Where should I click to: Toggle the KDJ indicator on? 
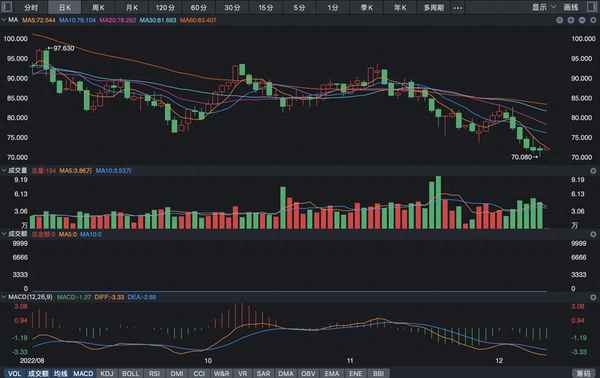pos(106,373)
